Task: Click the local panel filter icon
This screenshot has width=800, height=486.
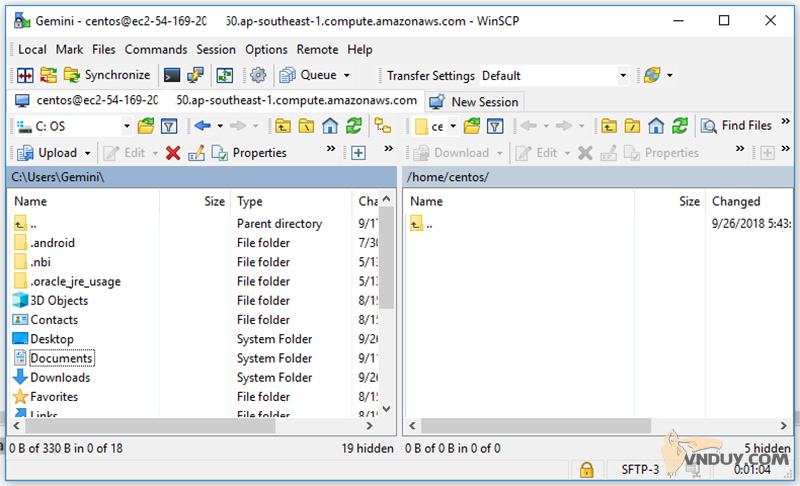Action: [x=170, y=126]
